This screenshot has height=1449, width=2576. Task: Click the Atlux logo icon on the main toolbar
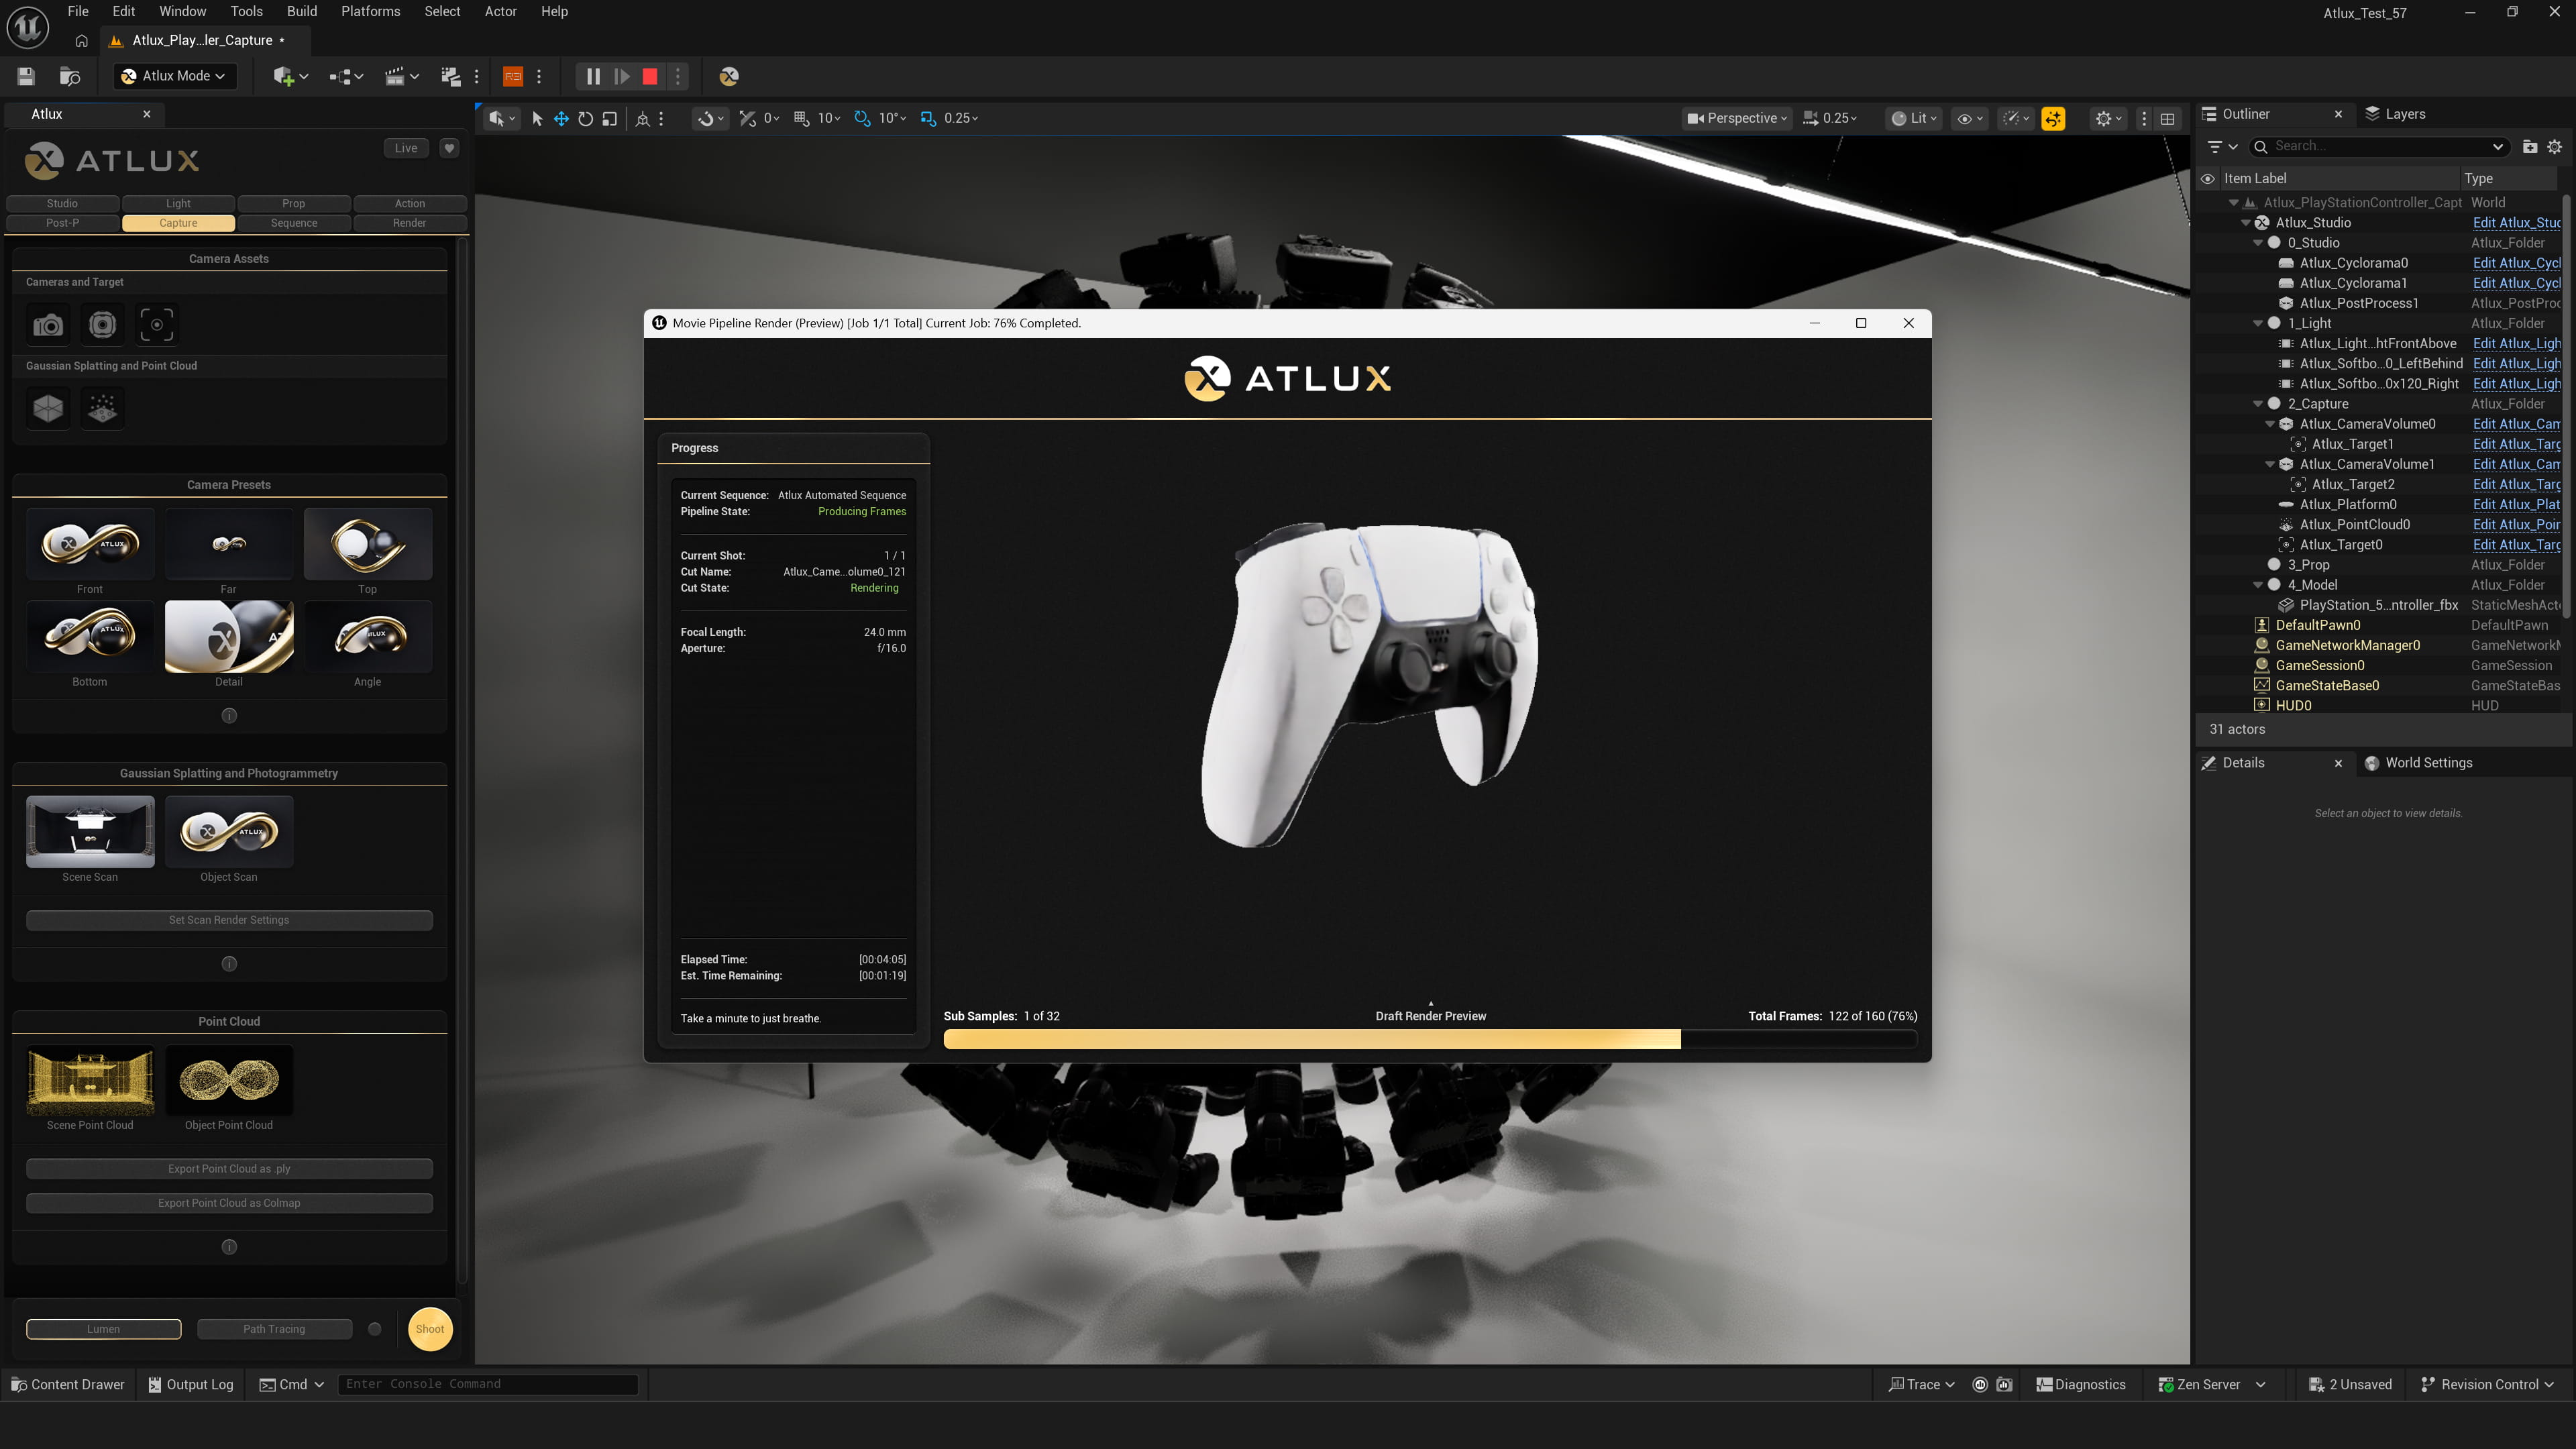tap(729, 76)
